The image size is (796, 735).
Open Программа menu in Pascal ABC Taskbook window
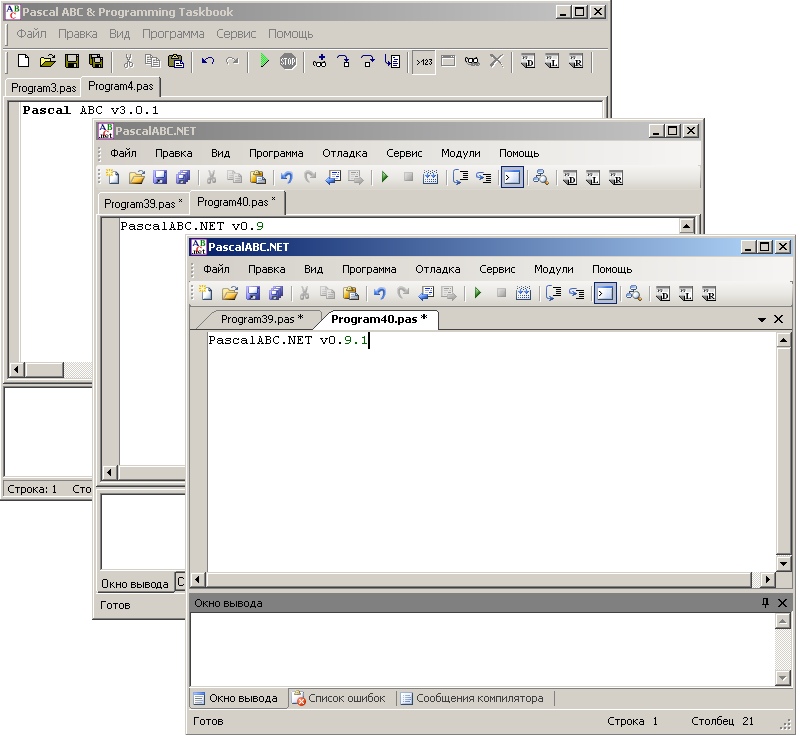click(173, 34)
